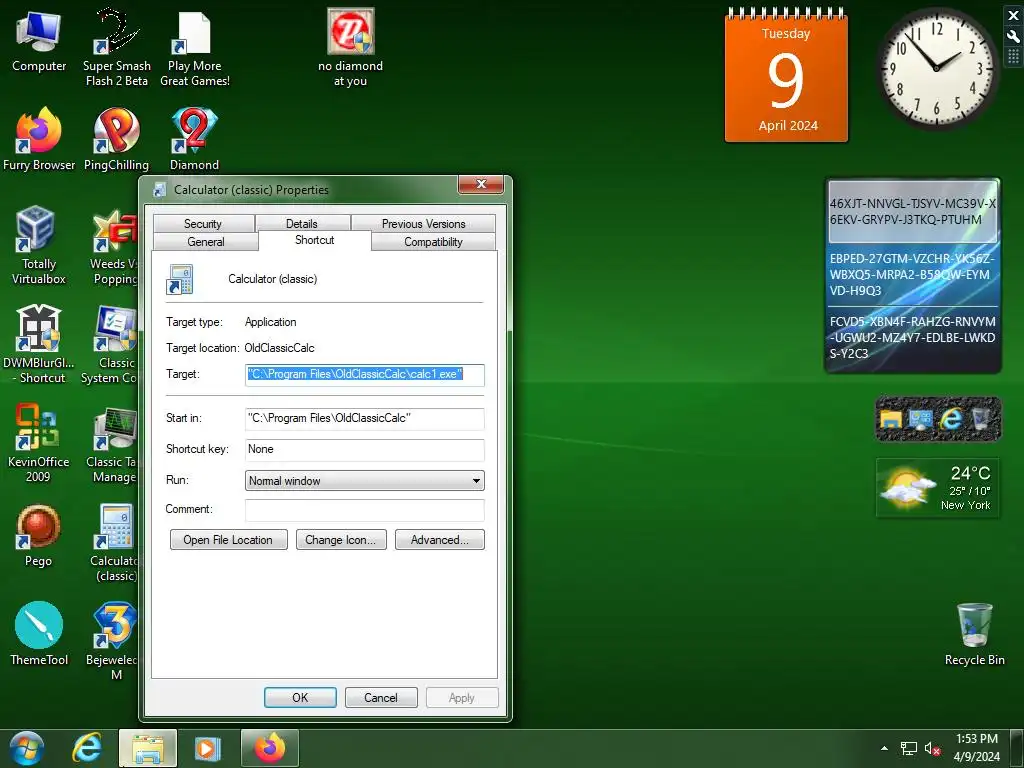Show hidden tray icons arrow
This screenshot has height=768, width=1024.
[884, 748]
